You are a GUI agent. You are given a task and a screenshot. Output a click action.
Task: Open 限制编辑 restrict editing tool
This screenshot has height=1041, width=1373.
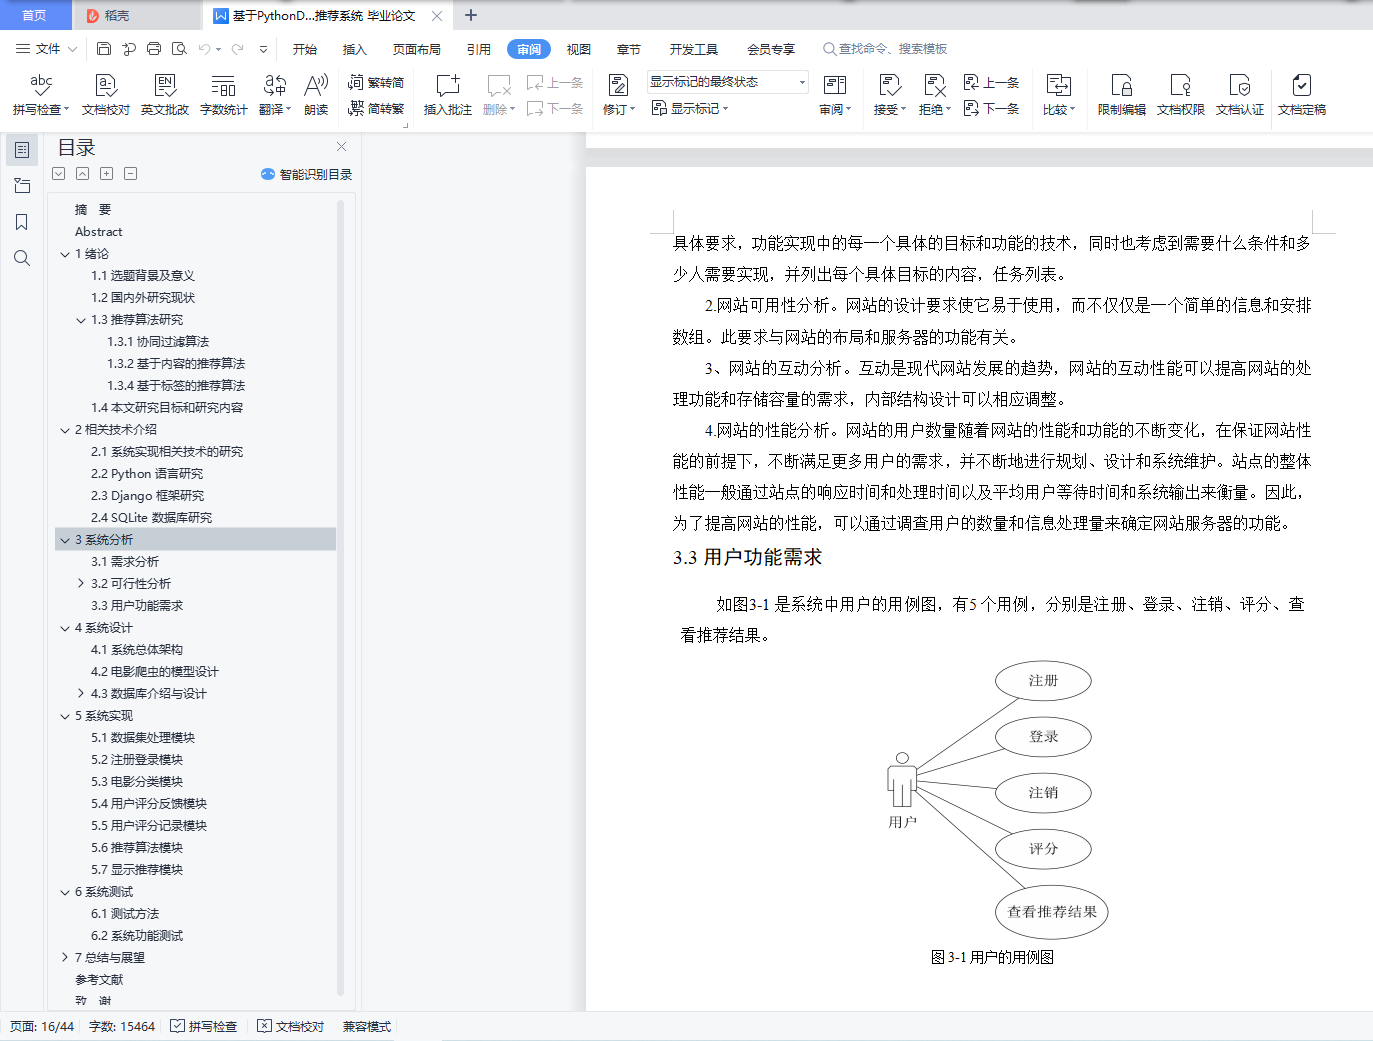coord(1122,95)
